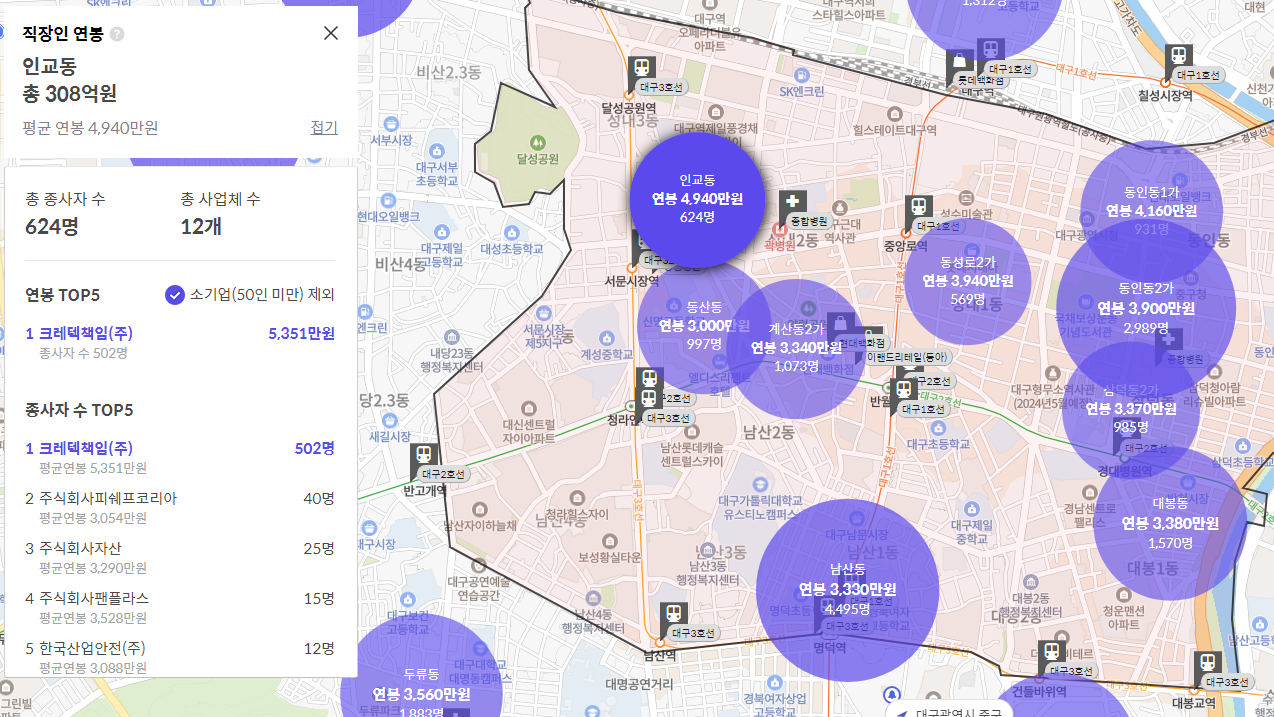Select 주식회사피쉐프코리아 row
1274x717 pixels.
click(180, 506)
